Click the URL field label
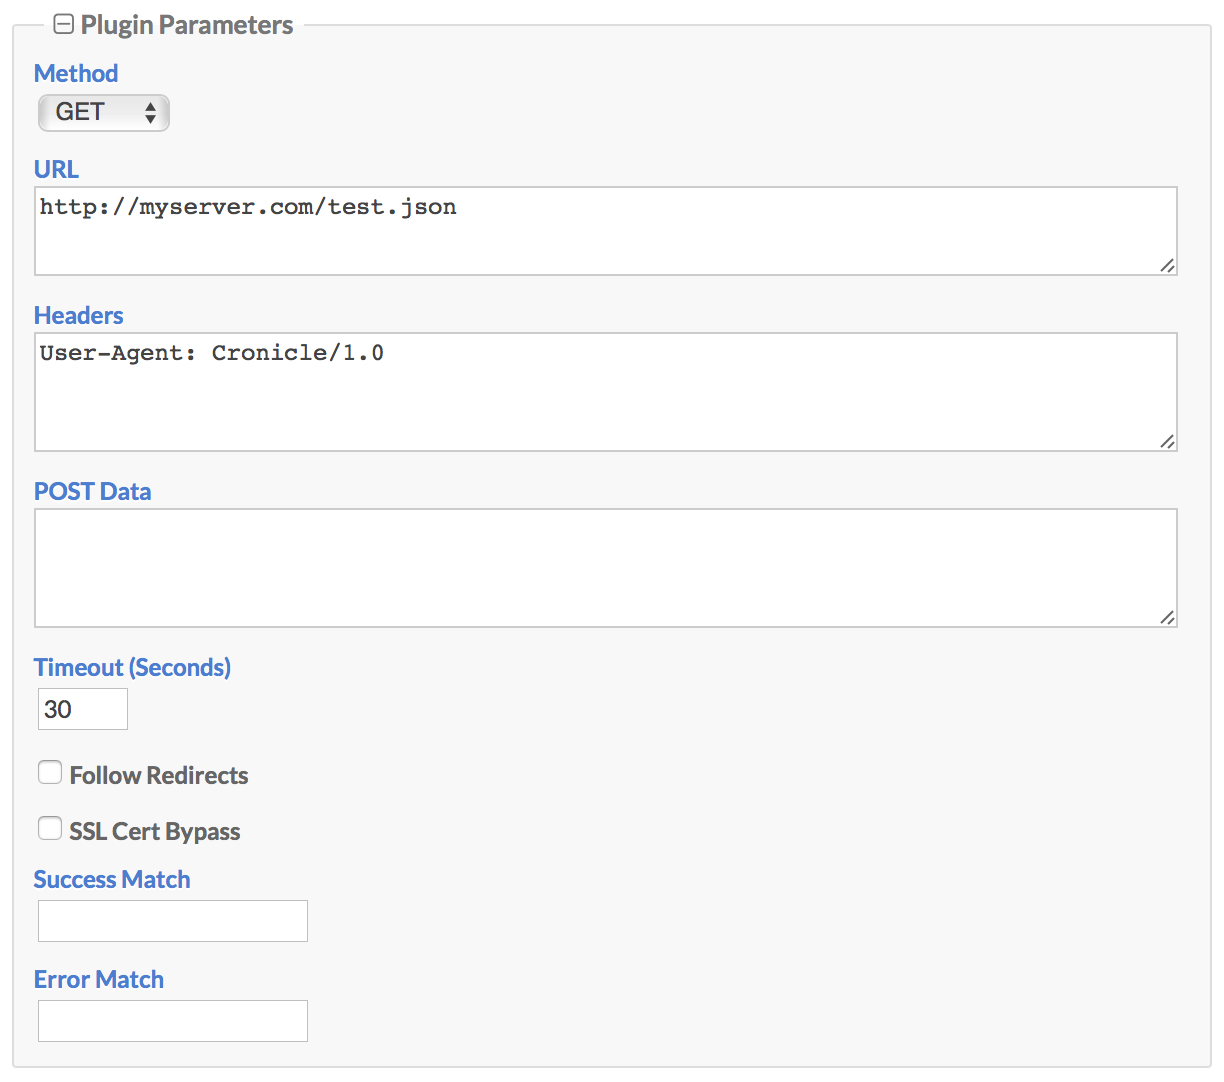This screenshot has width=1224, height=1082. click(x=56, y=169)
